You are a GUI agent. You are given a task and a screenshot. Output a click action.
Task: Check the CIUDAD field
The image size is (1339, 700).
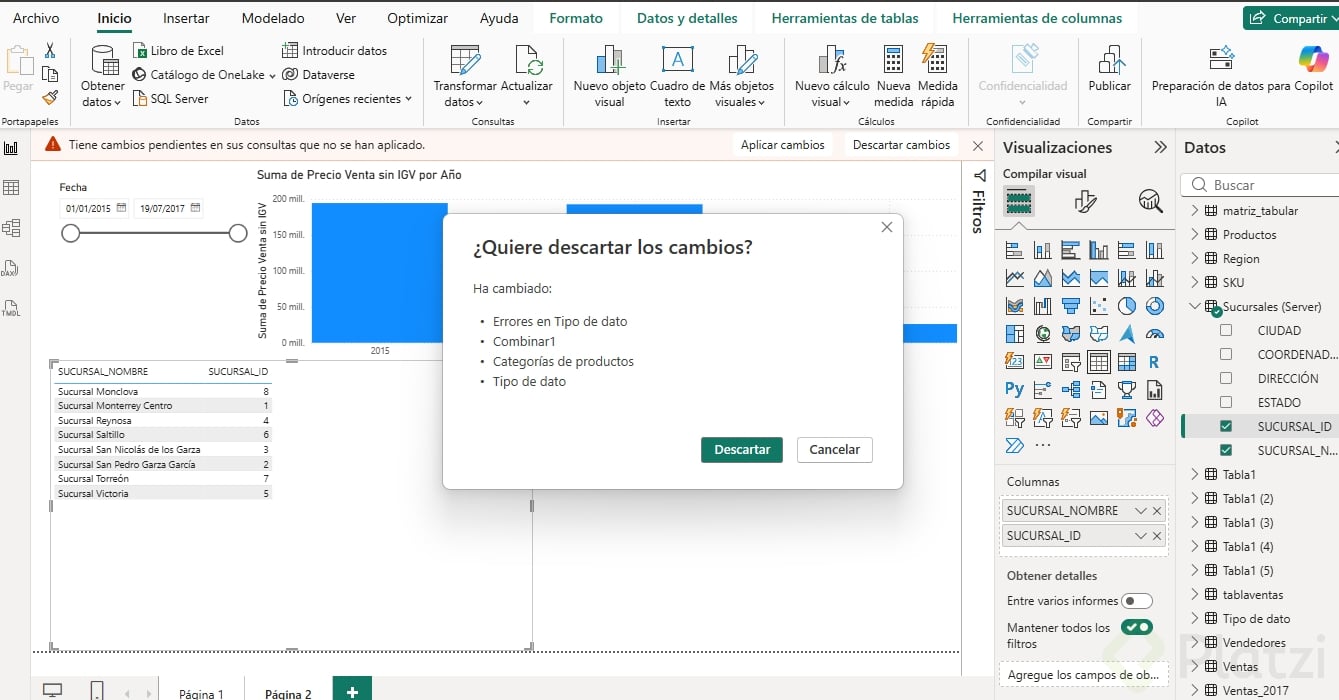pos(1226,330)
